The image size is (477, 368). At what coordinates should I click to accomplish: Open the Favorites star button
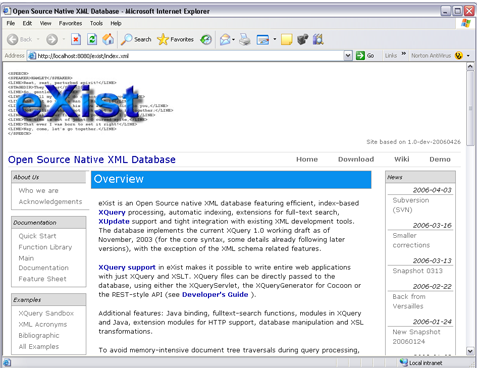coord(175,39)
